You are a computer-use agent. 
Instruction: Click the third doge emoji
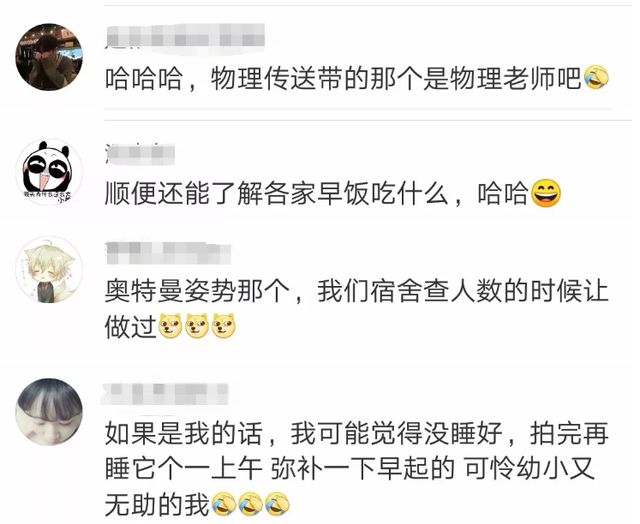click(224, 325)
